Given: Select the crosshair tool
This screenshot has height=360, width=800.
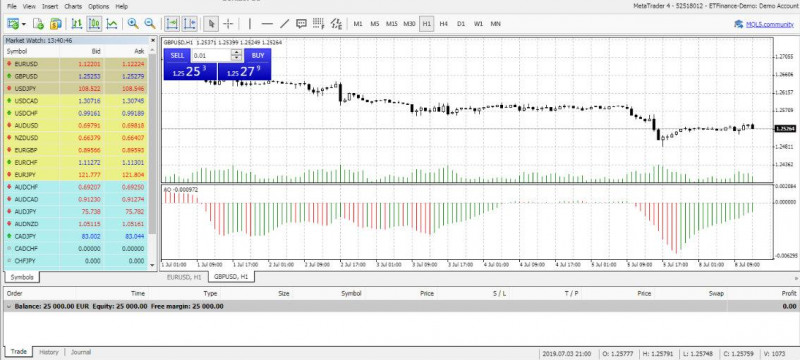Looking at the screenshot, I should [x=228, y=23].
